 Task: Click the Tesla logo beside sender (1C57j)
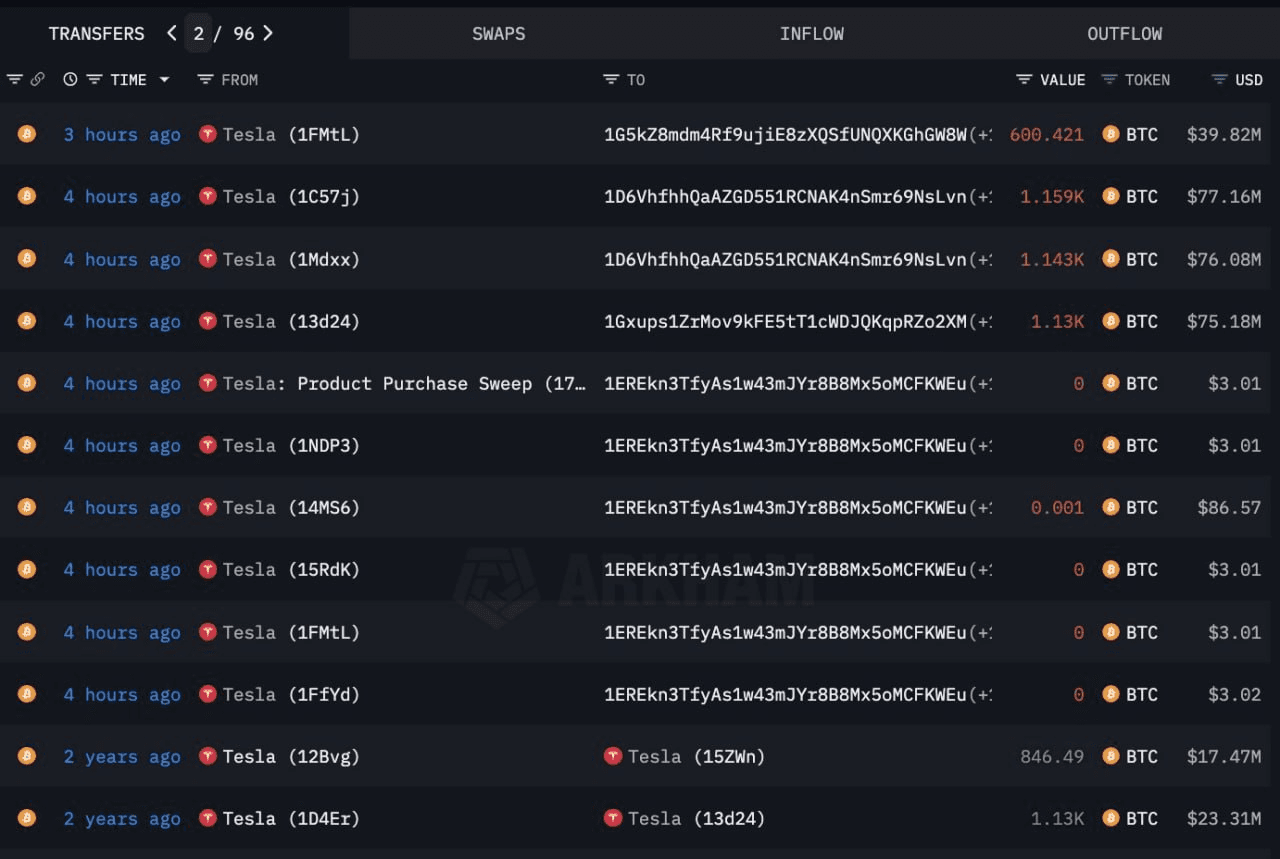coord(208,196)
